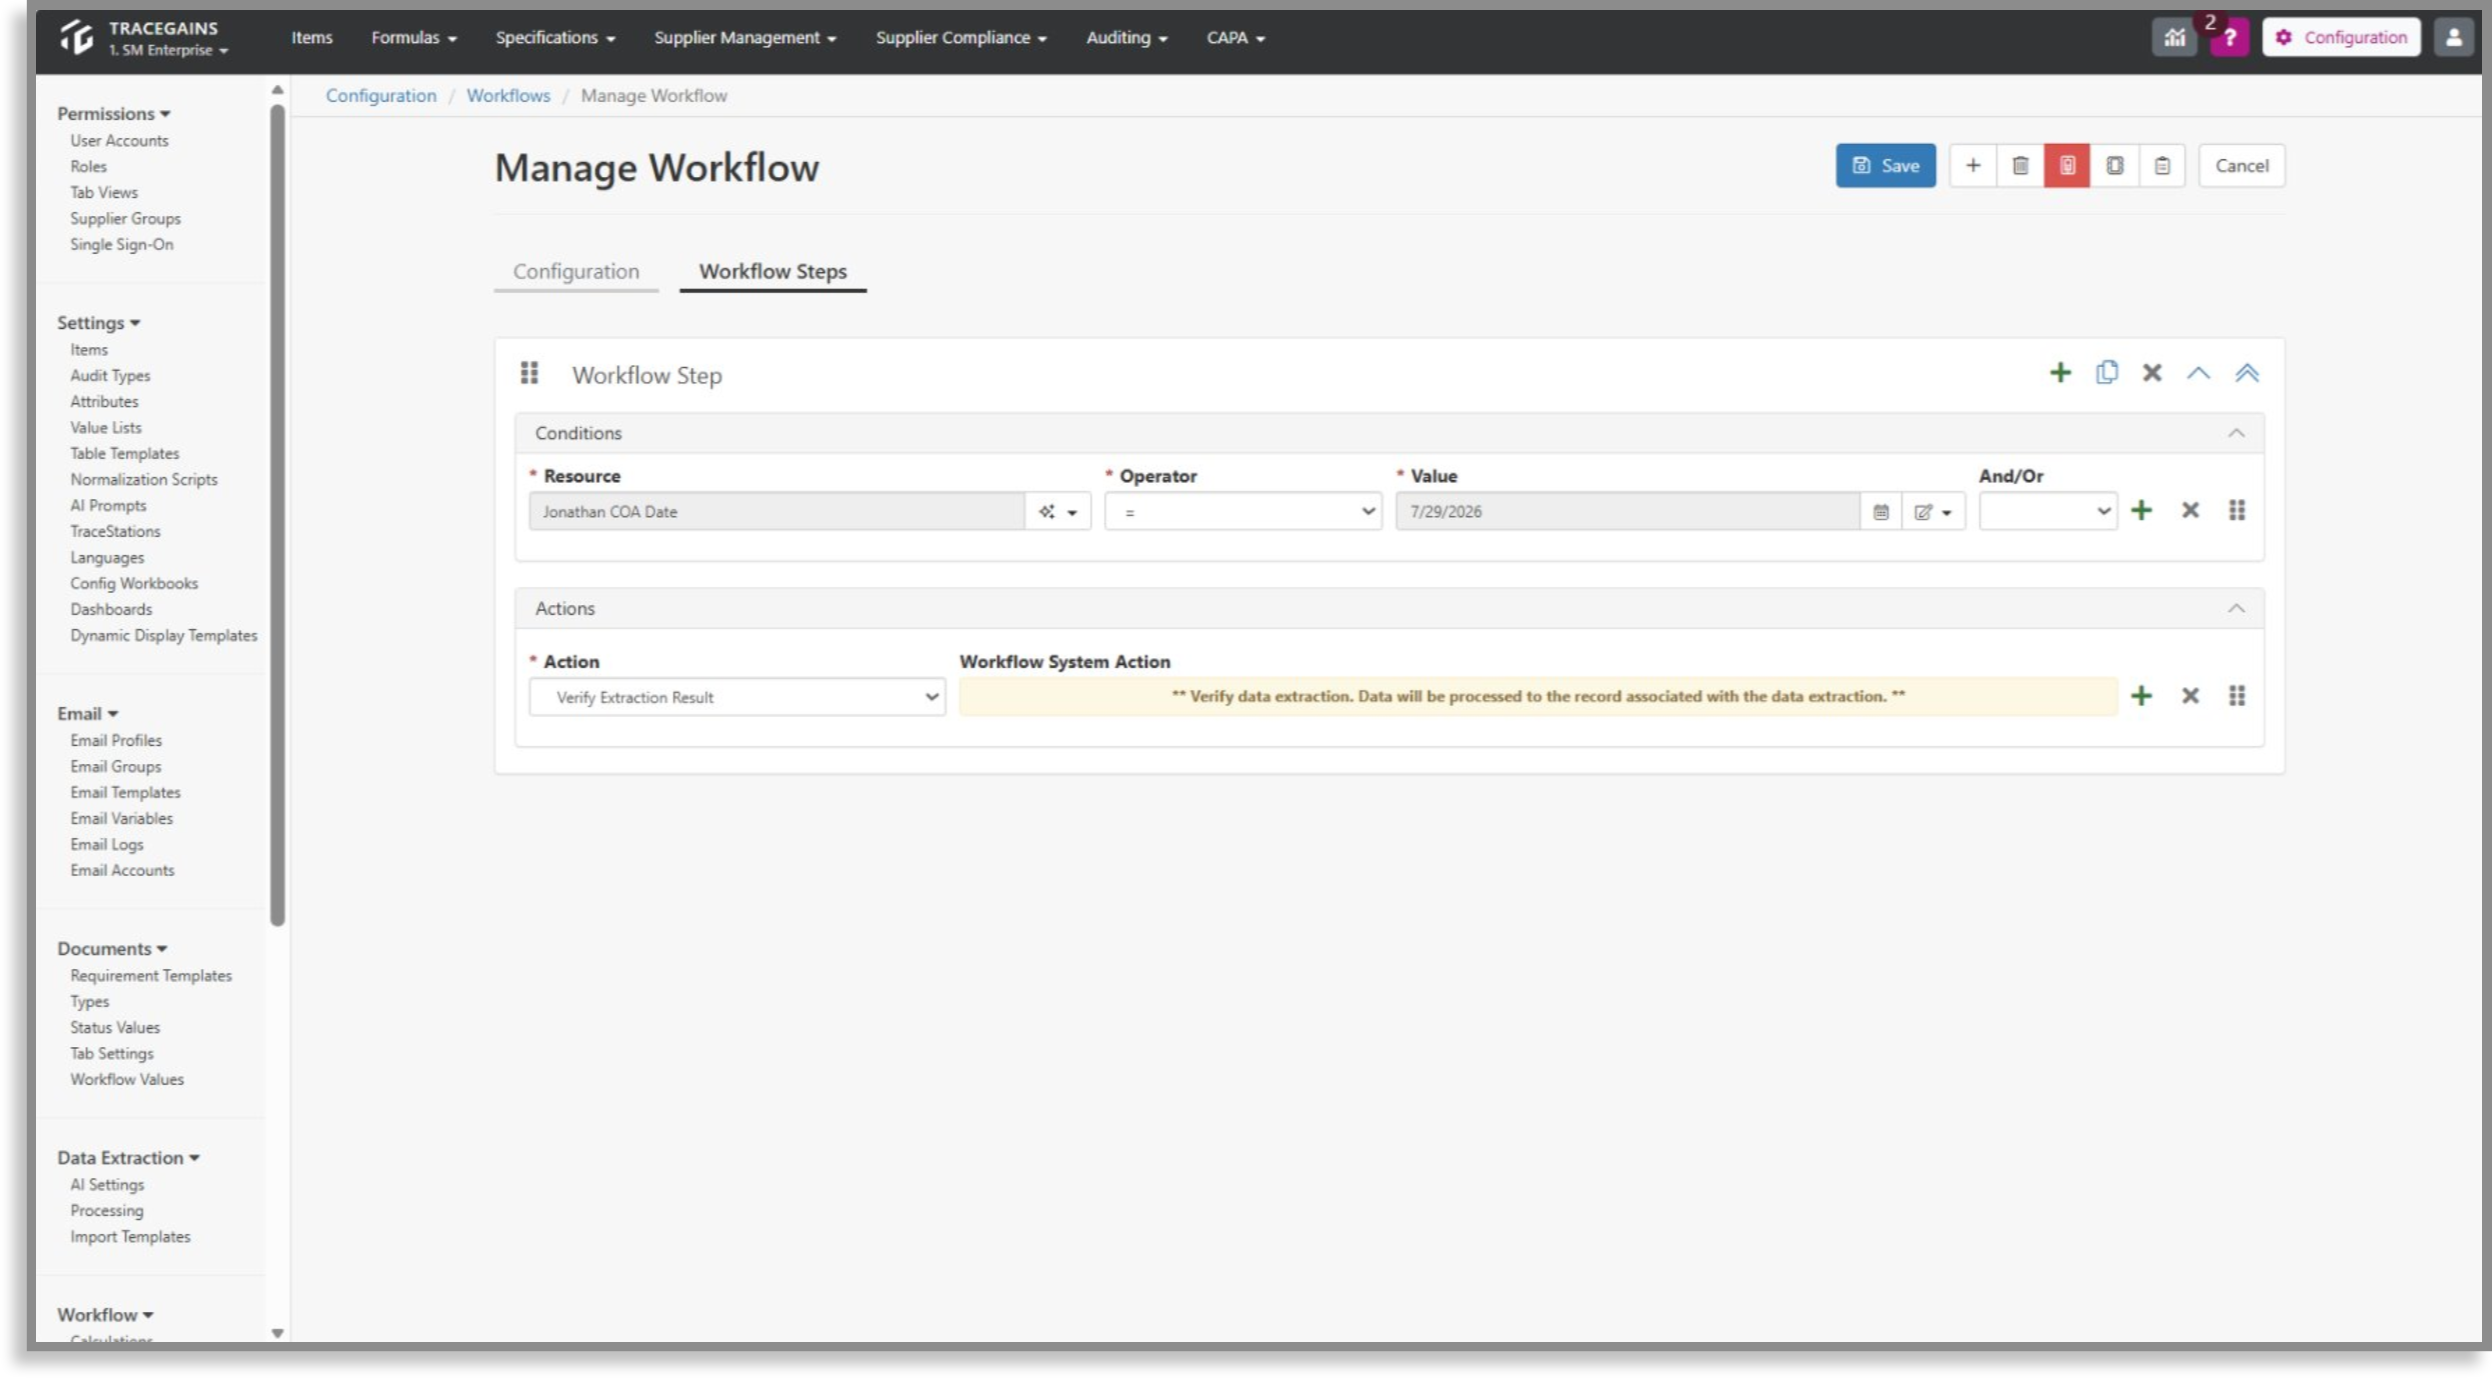Collapse the Settings sidebar group
Viewport: 2492px width, 1378px height.
coord(98,322)
